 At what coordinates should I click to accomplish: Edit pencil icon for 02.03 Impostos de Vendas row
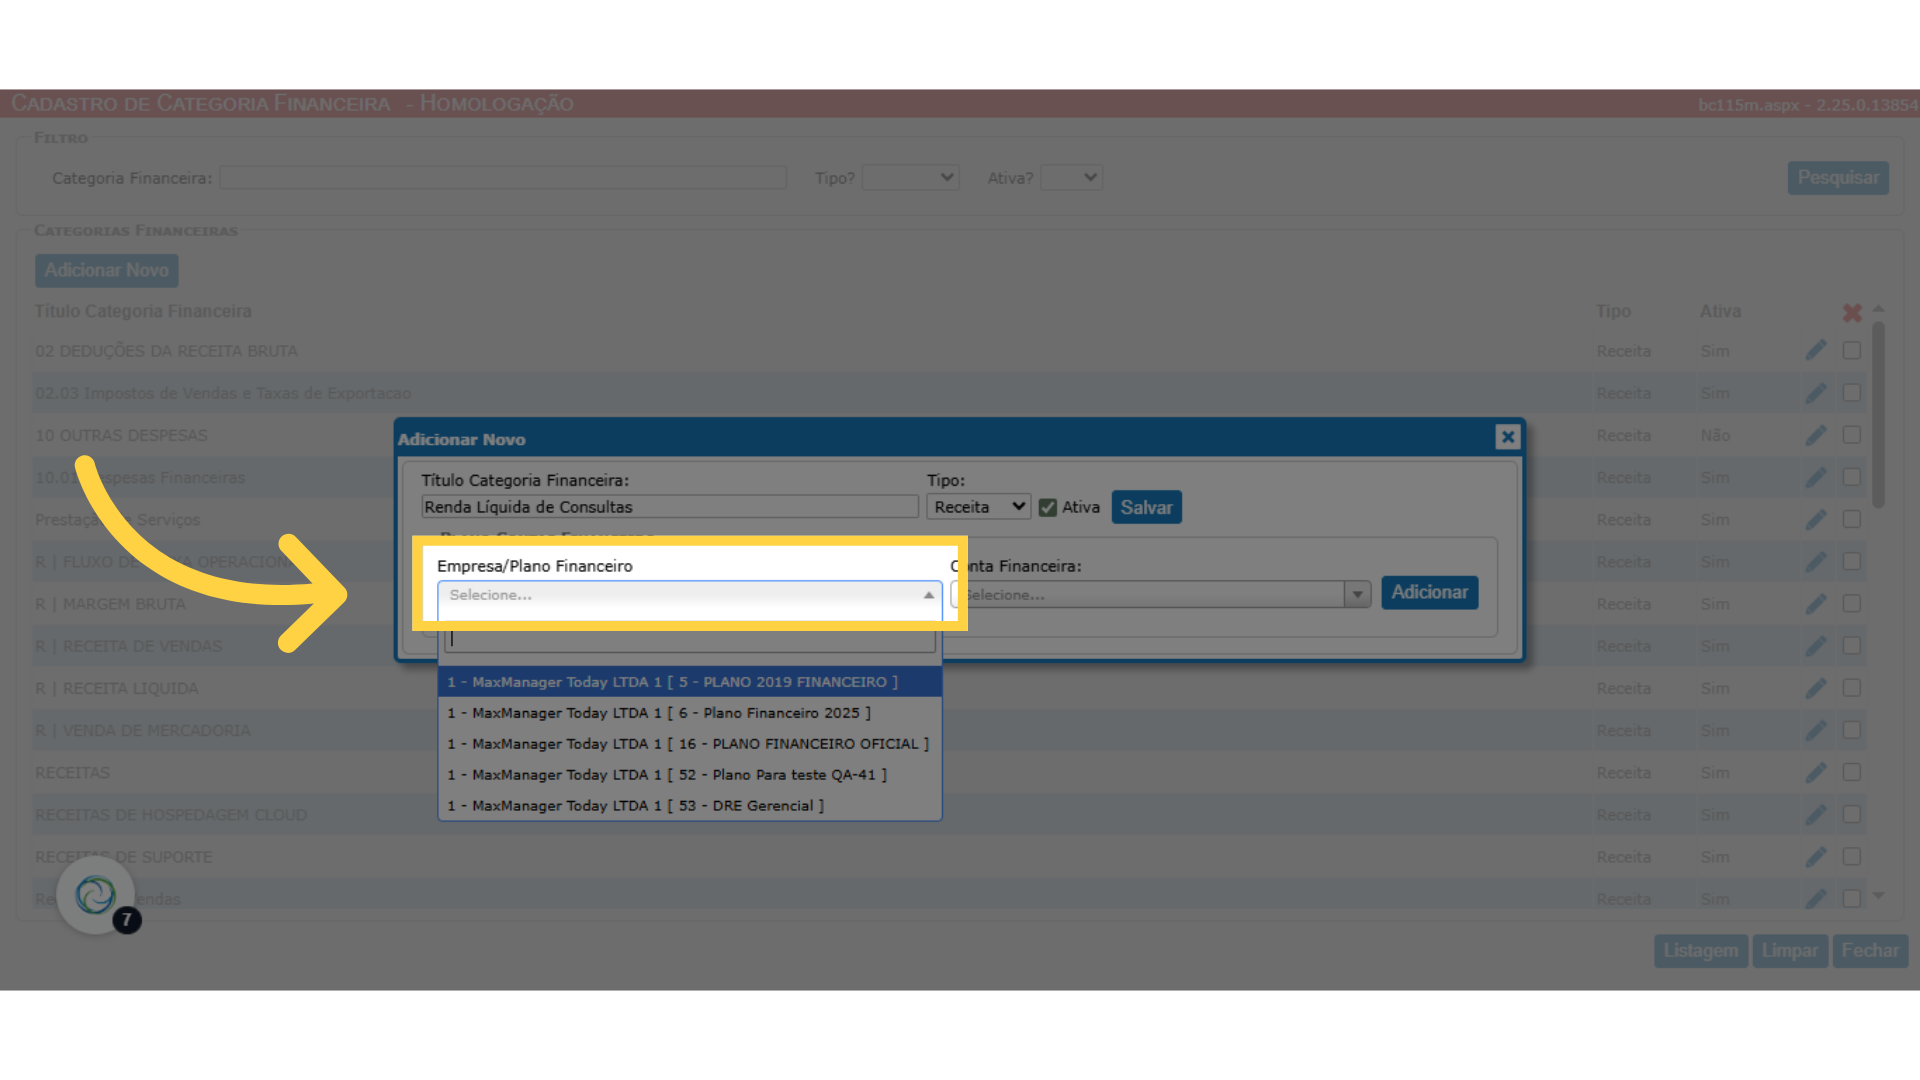[1816, 393]
